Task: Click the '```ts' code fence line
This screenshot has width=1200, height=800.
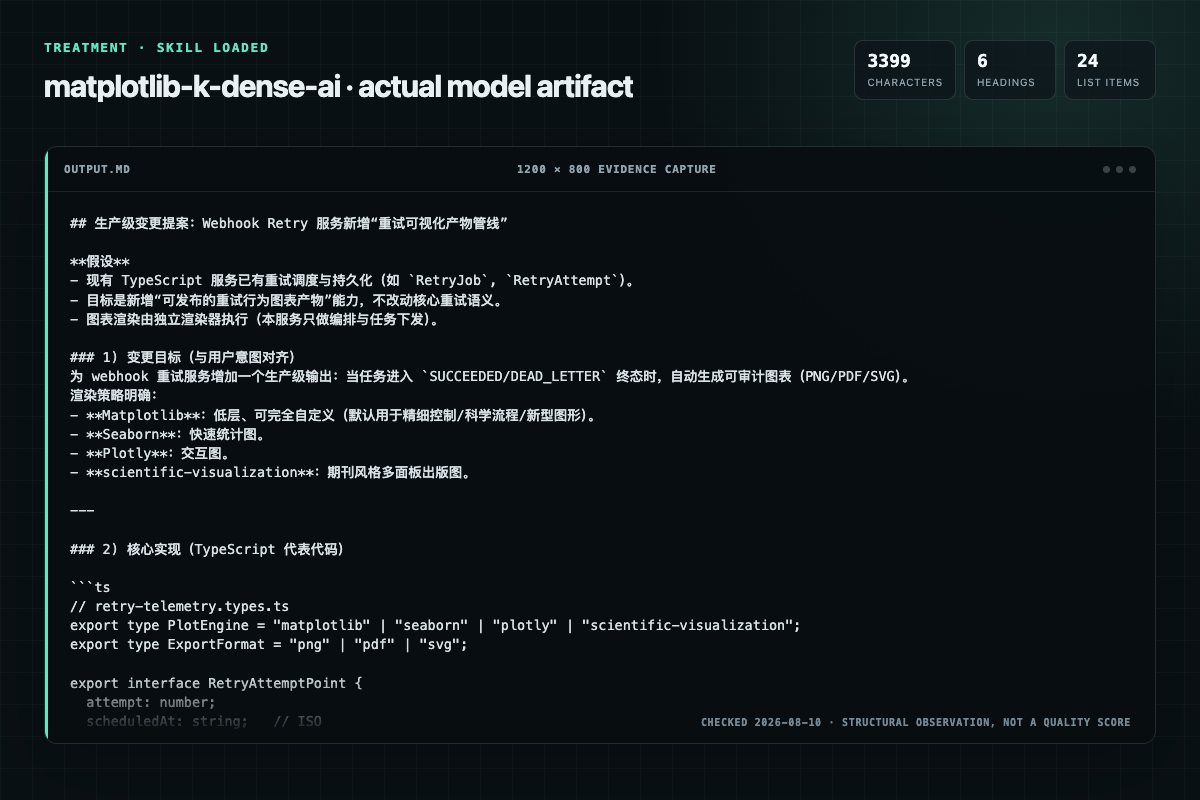Action: 90,587
